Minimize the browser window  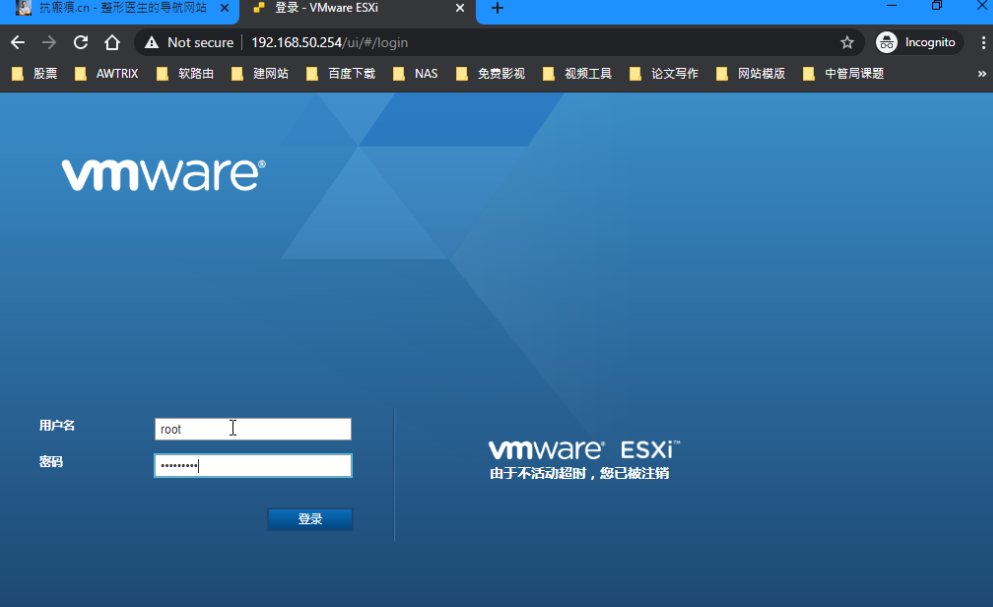(892, 6)
